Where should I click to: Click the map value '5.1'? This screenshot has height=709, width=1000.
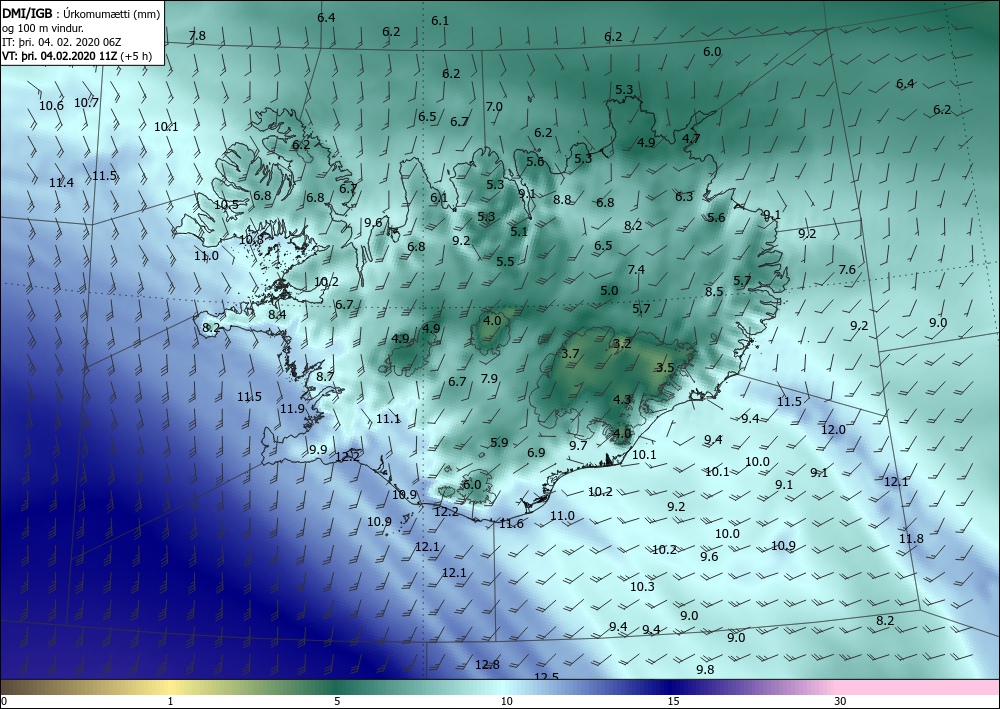tap(518, 231)
